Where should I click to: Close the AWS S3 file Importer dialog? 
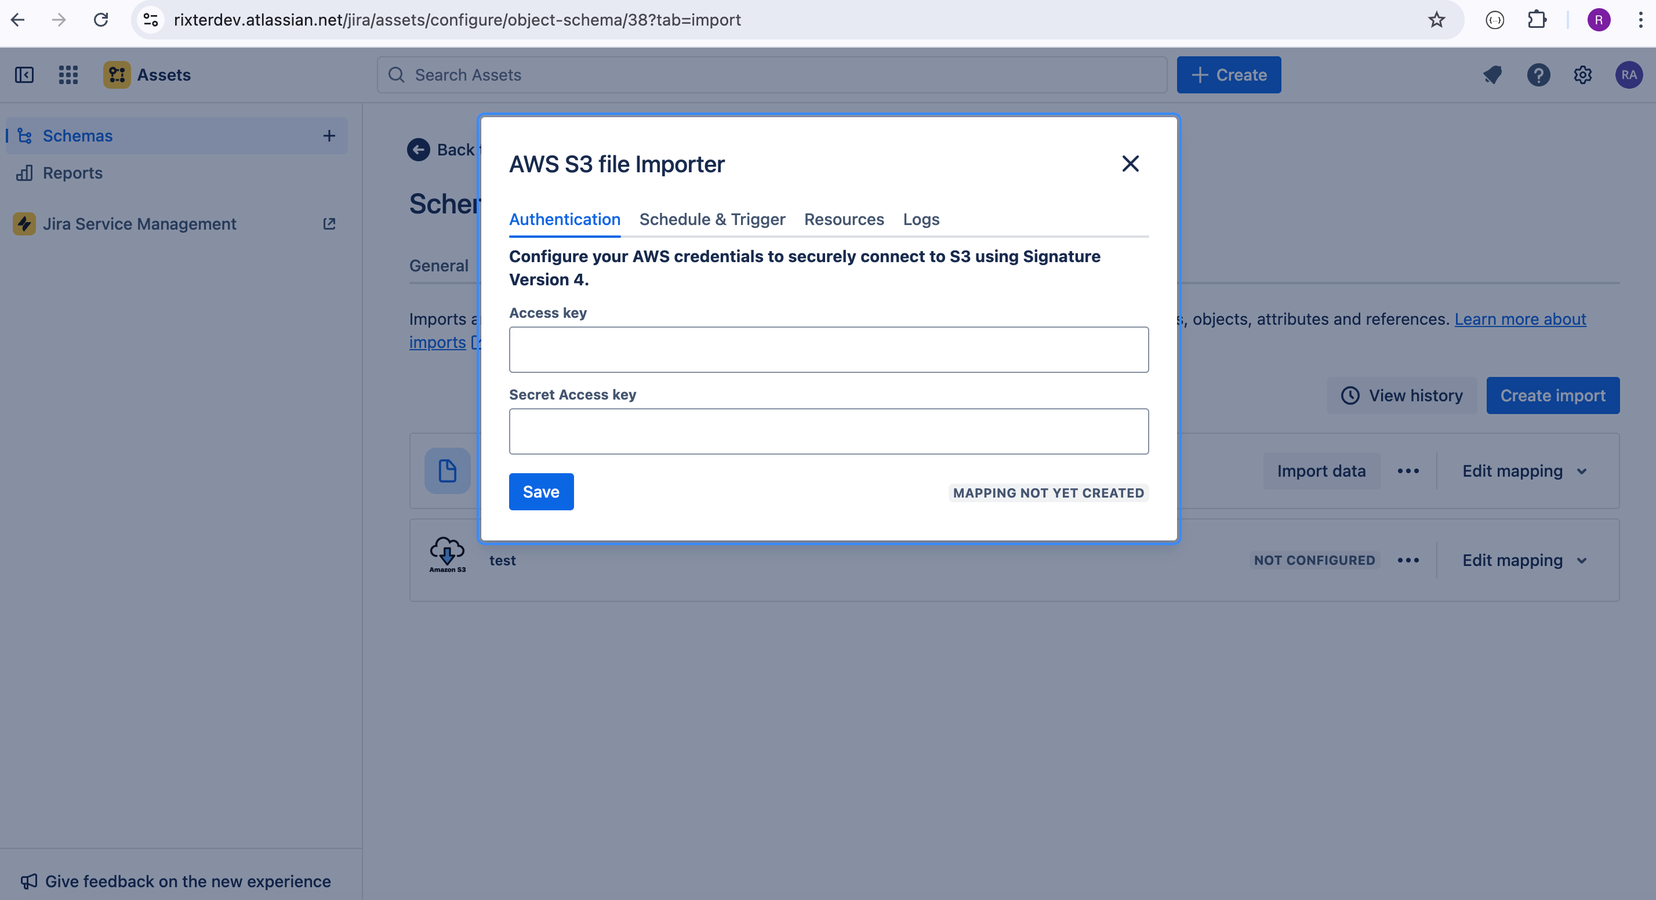1130,163
